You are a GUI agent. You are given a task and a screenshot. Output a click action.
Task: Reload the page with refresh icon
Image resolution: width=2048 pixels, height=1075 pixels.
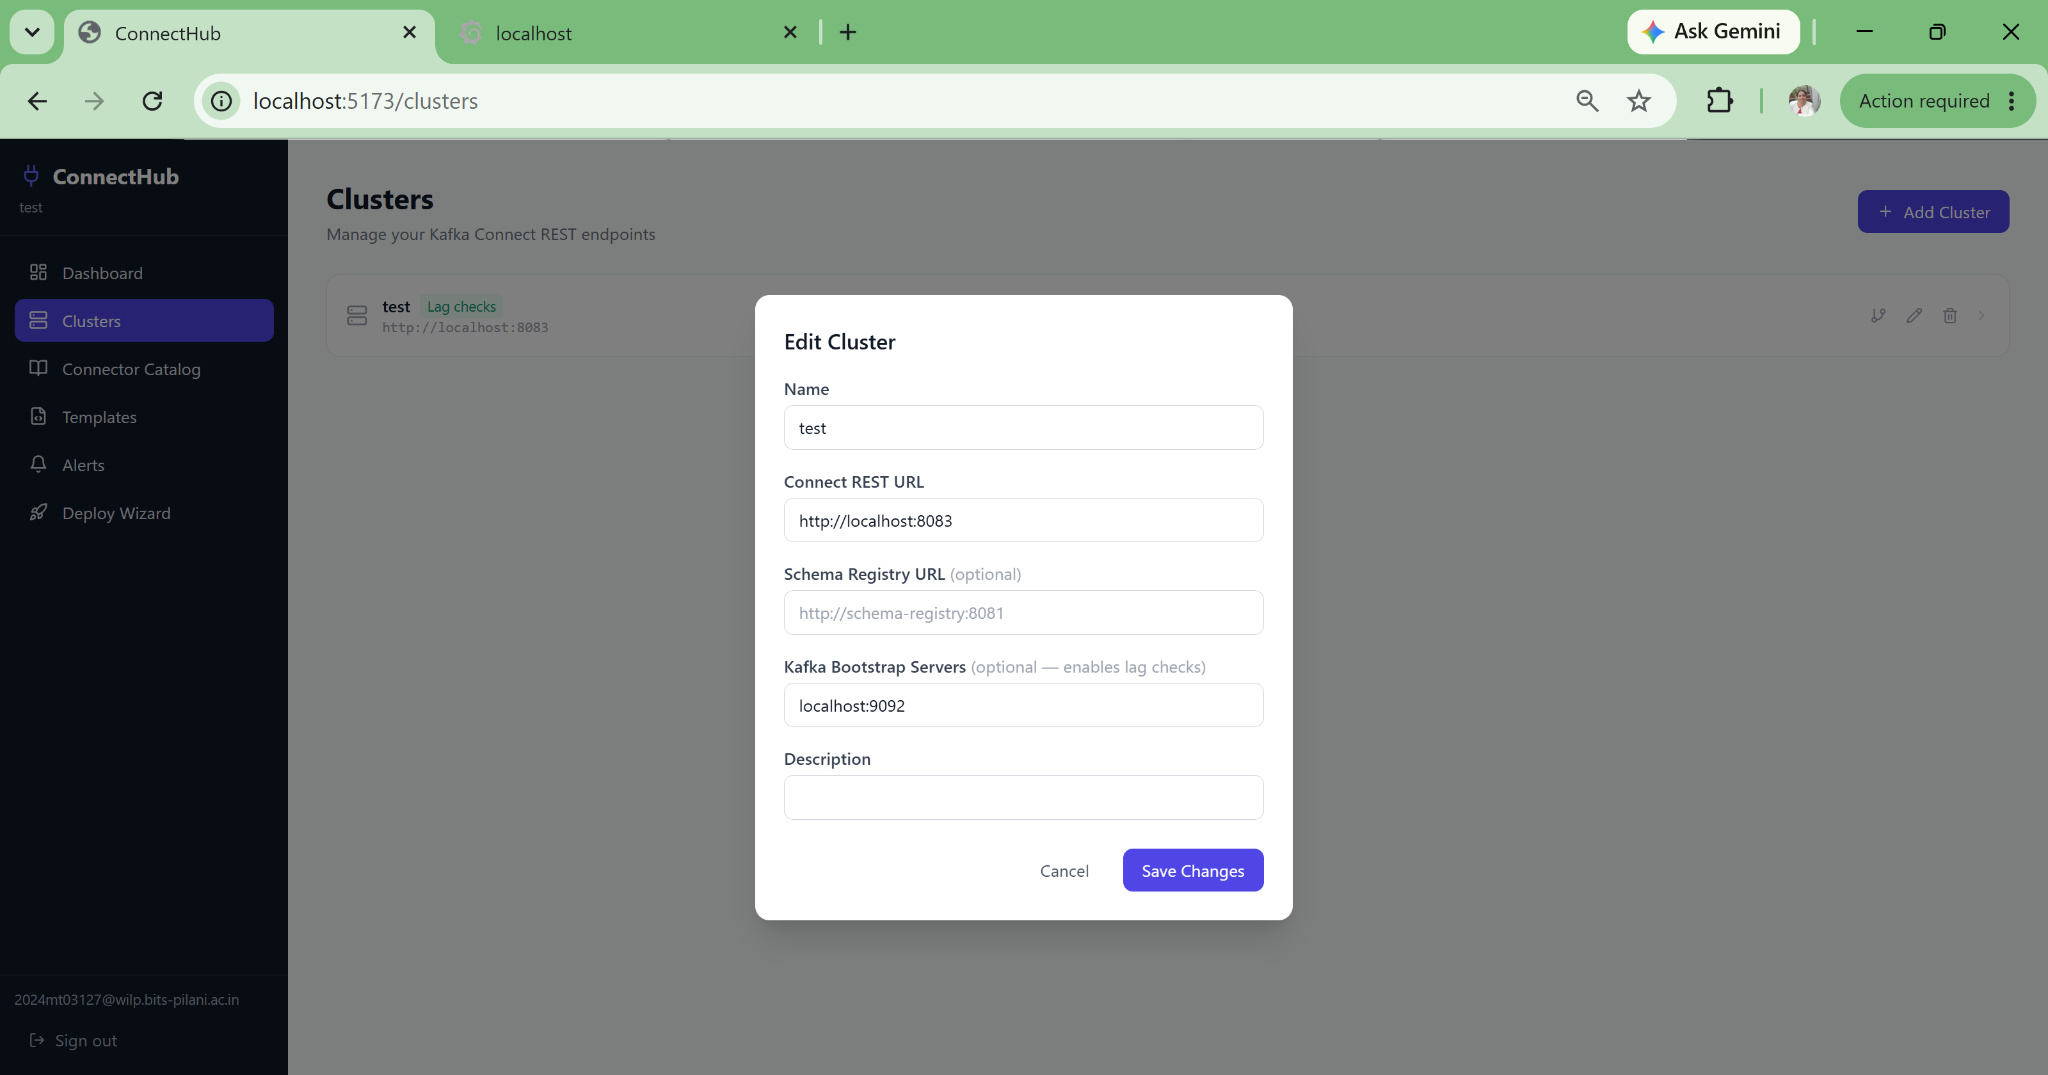pyautogui.click(x=152, y=101)
